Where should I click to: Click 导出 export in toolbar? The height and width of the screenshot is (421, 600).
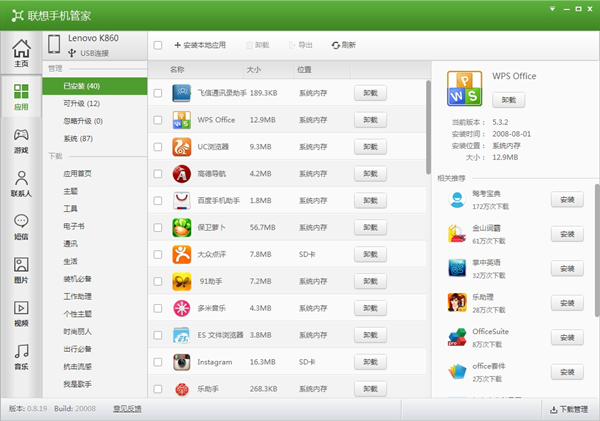click(x=301, y=45)
